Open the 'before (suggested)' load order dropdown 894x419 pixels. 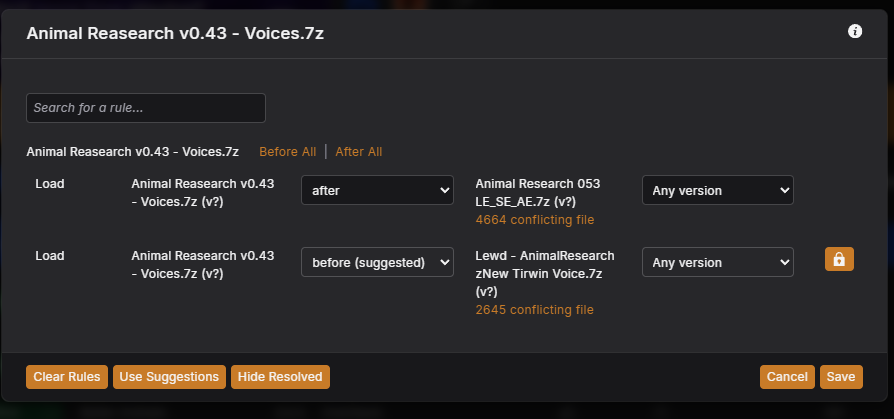pyautogui.click(x=377, y=262)
